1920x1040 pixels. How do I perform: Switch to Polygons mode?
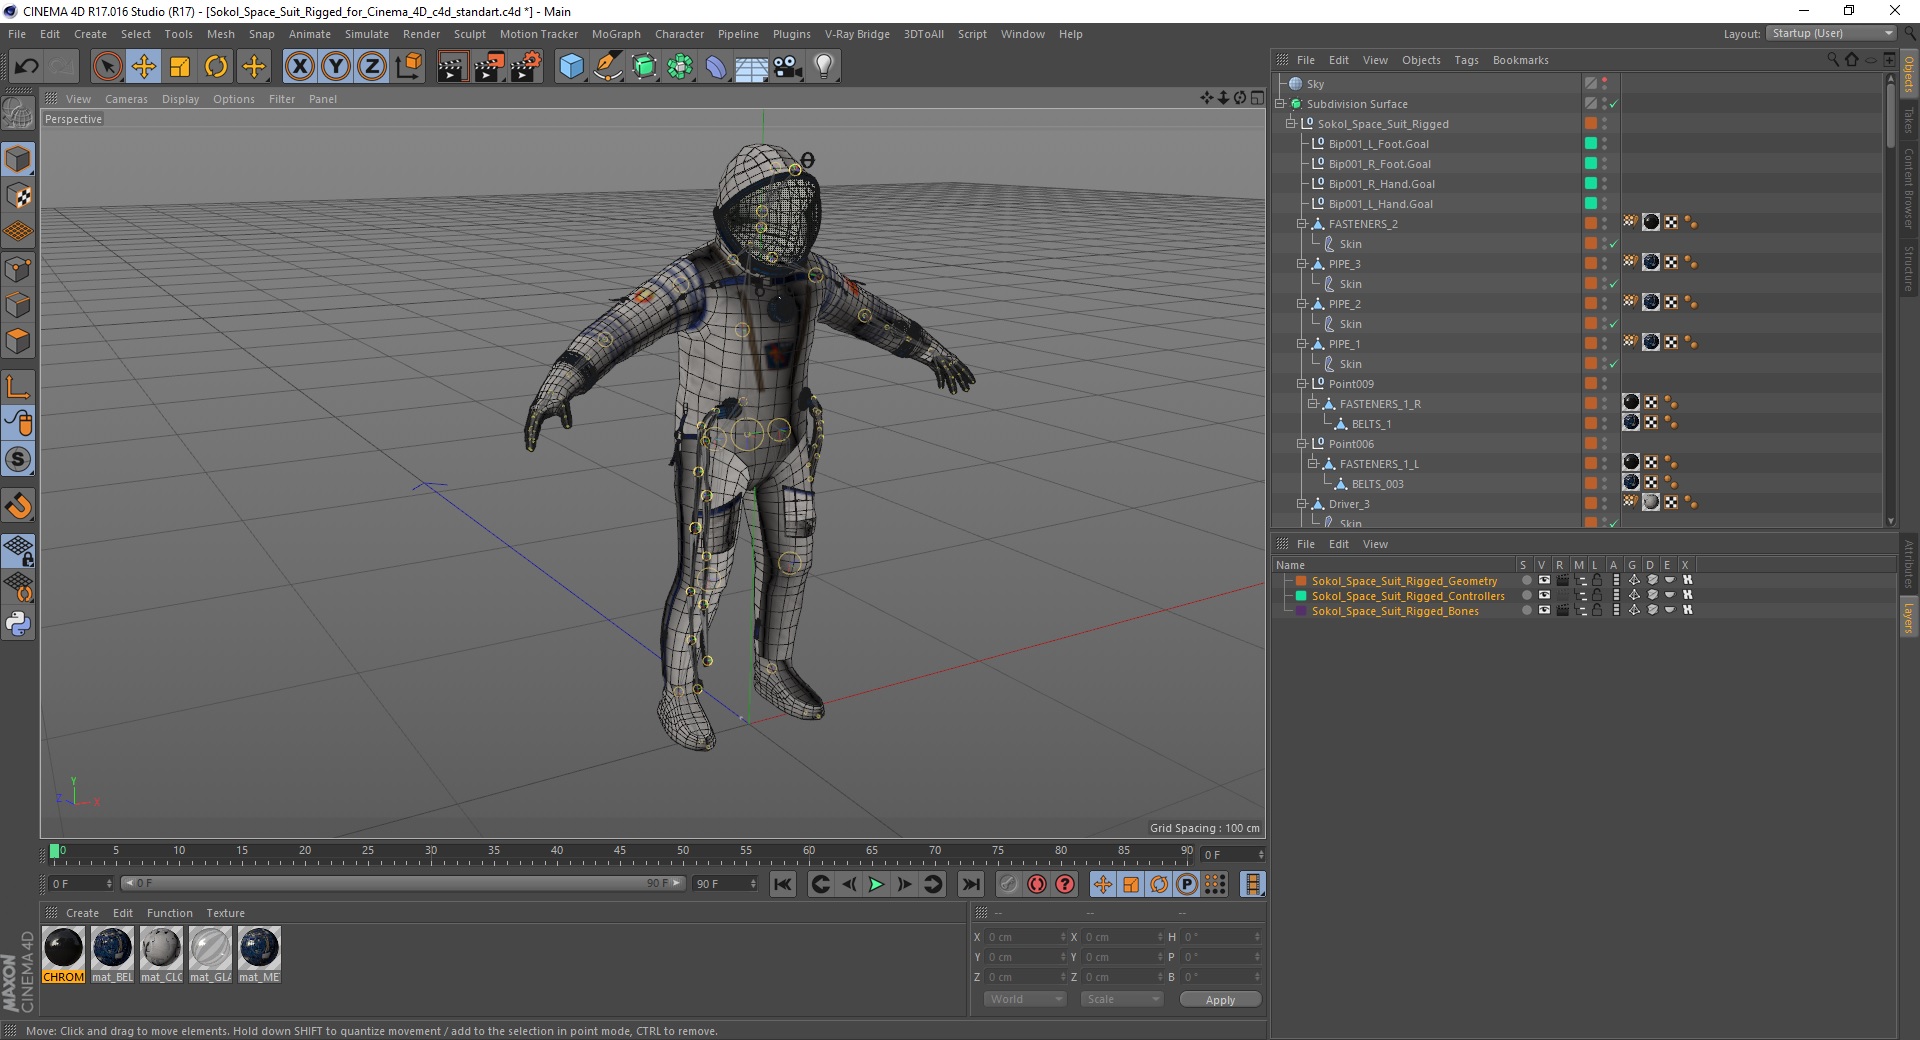click(18, 341)
